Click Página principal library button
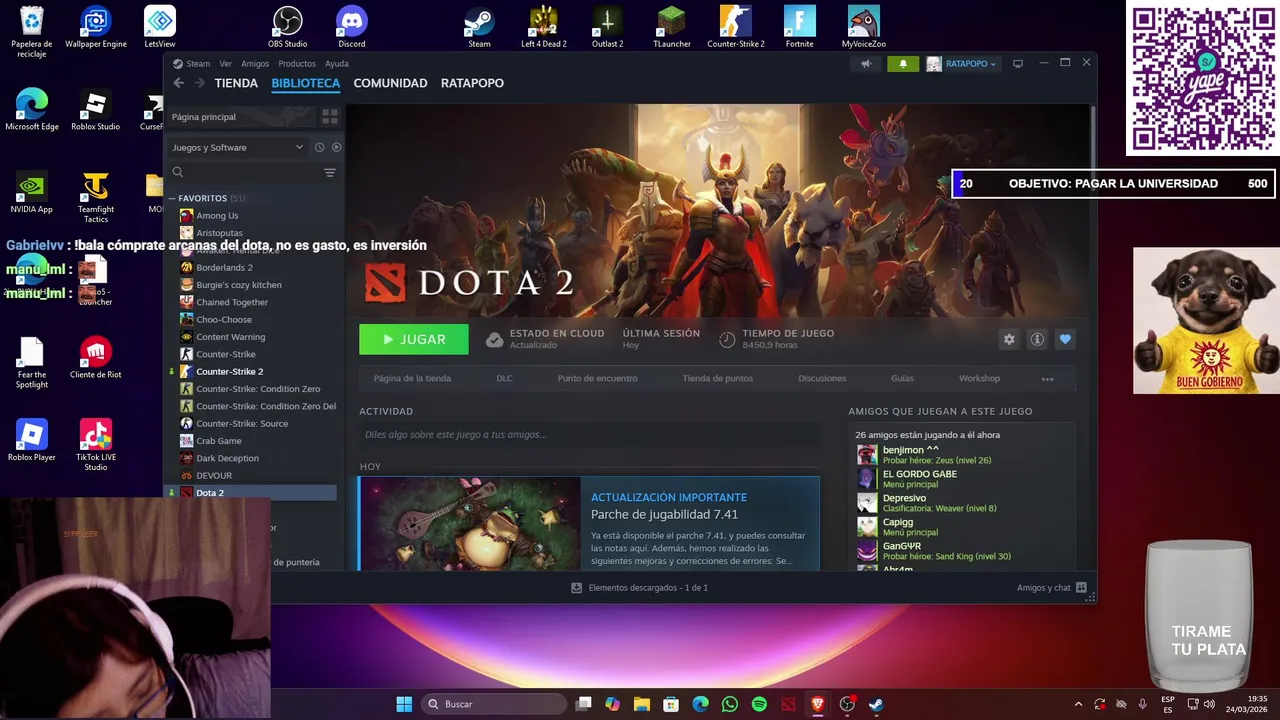This screenshot has height=720, width=1280. tap(241, 117)
